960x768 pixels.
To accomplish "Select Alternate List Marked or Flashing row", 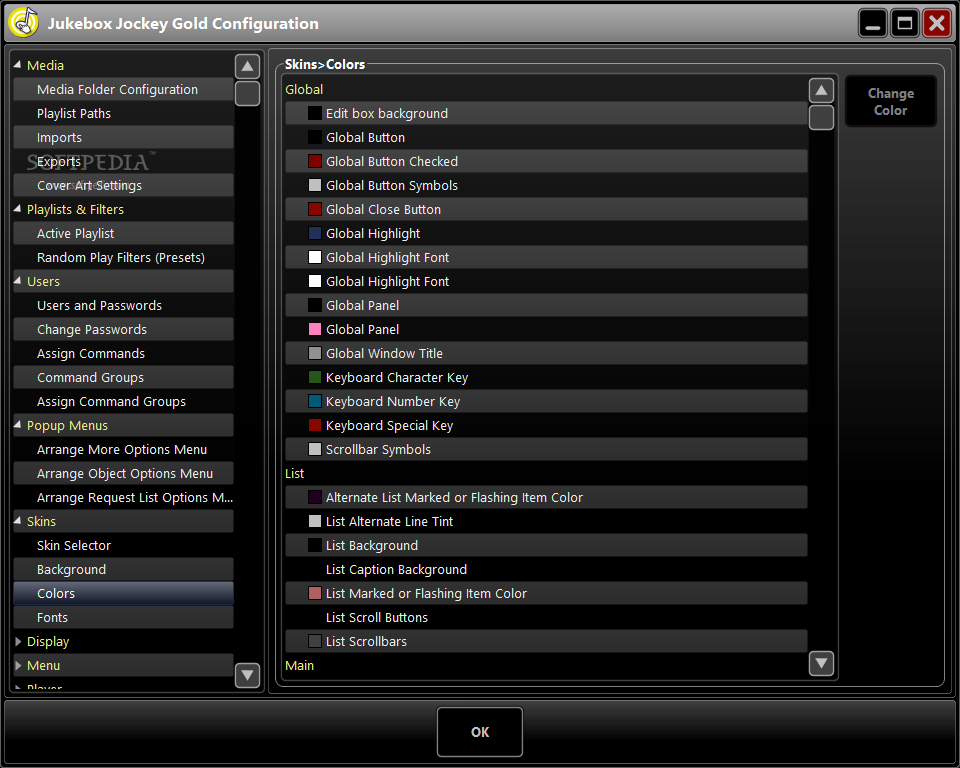I will (x=546, y=497).
